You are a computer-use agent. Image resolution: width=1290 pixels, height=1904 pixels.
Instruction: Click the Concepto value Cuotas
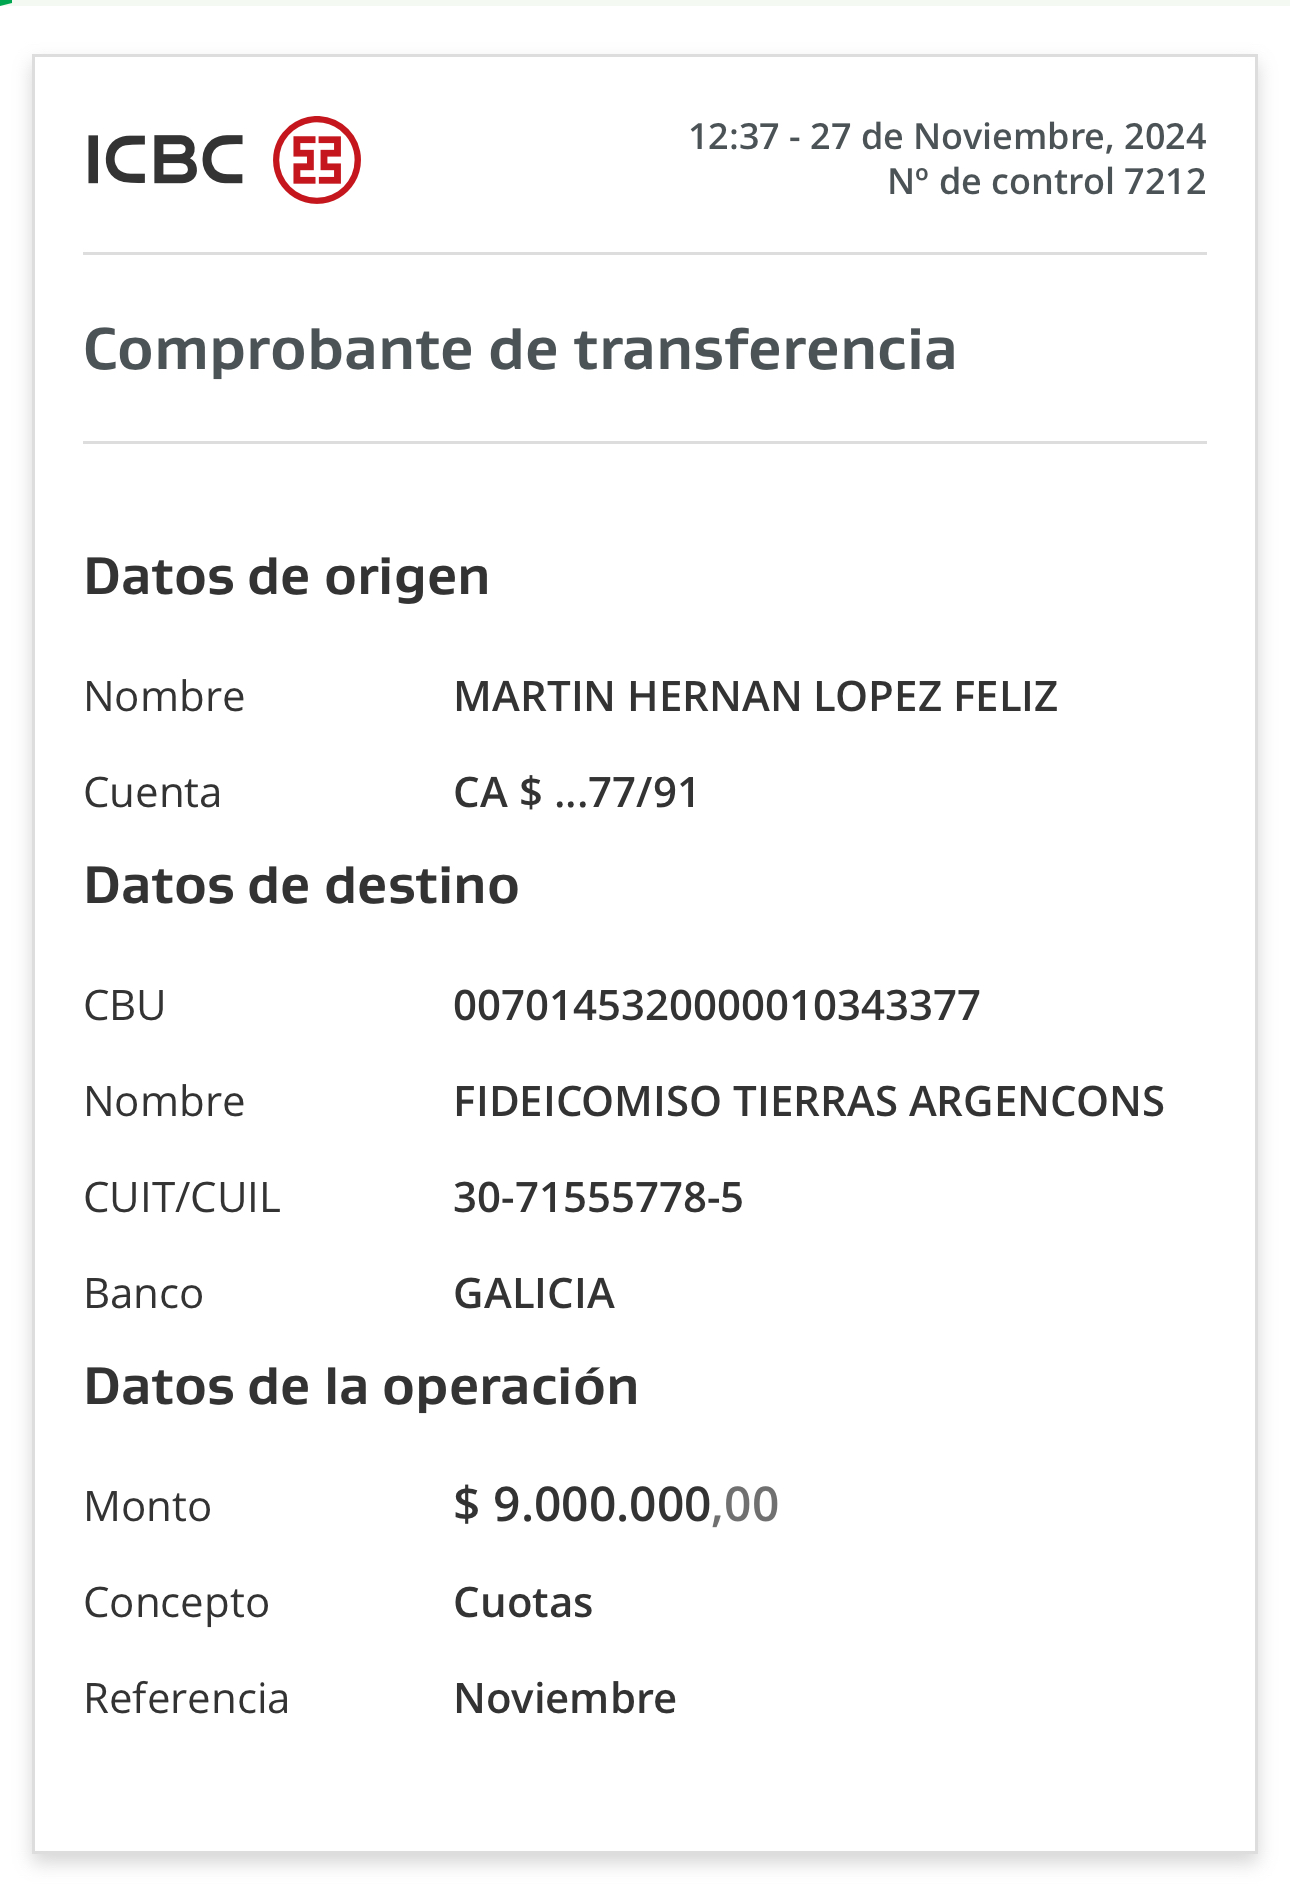click(523, 1602)
